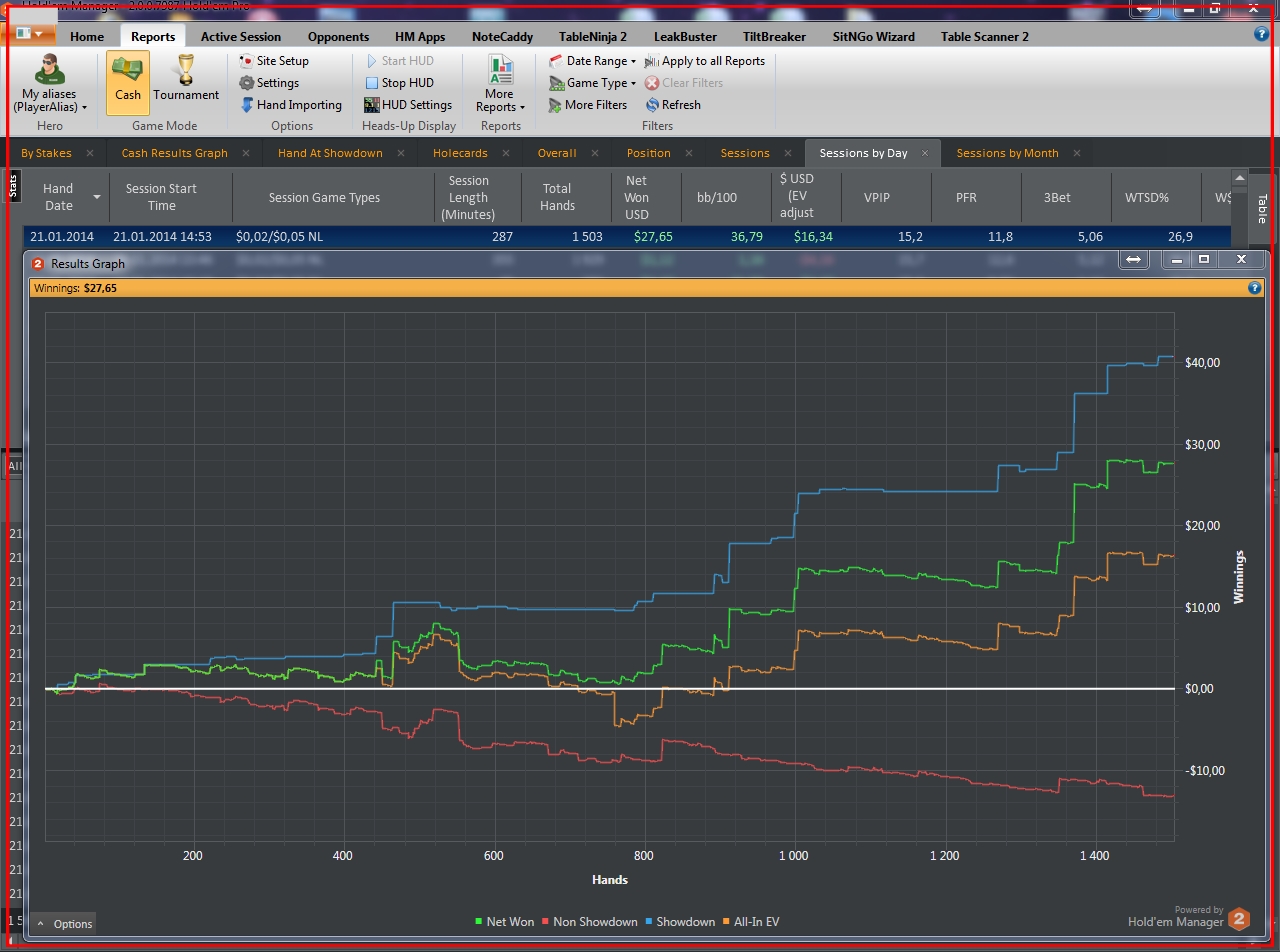Open the Stats side panel
This screenshot has height=952, width=1280.
(x=14, y=186)
